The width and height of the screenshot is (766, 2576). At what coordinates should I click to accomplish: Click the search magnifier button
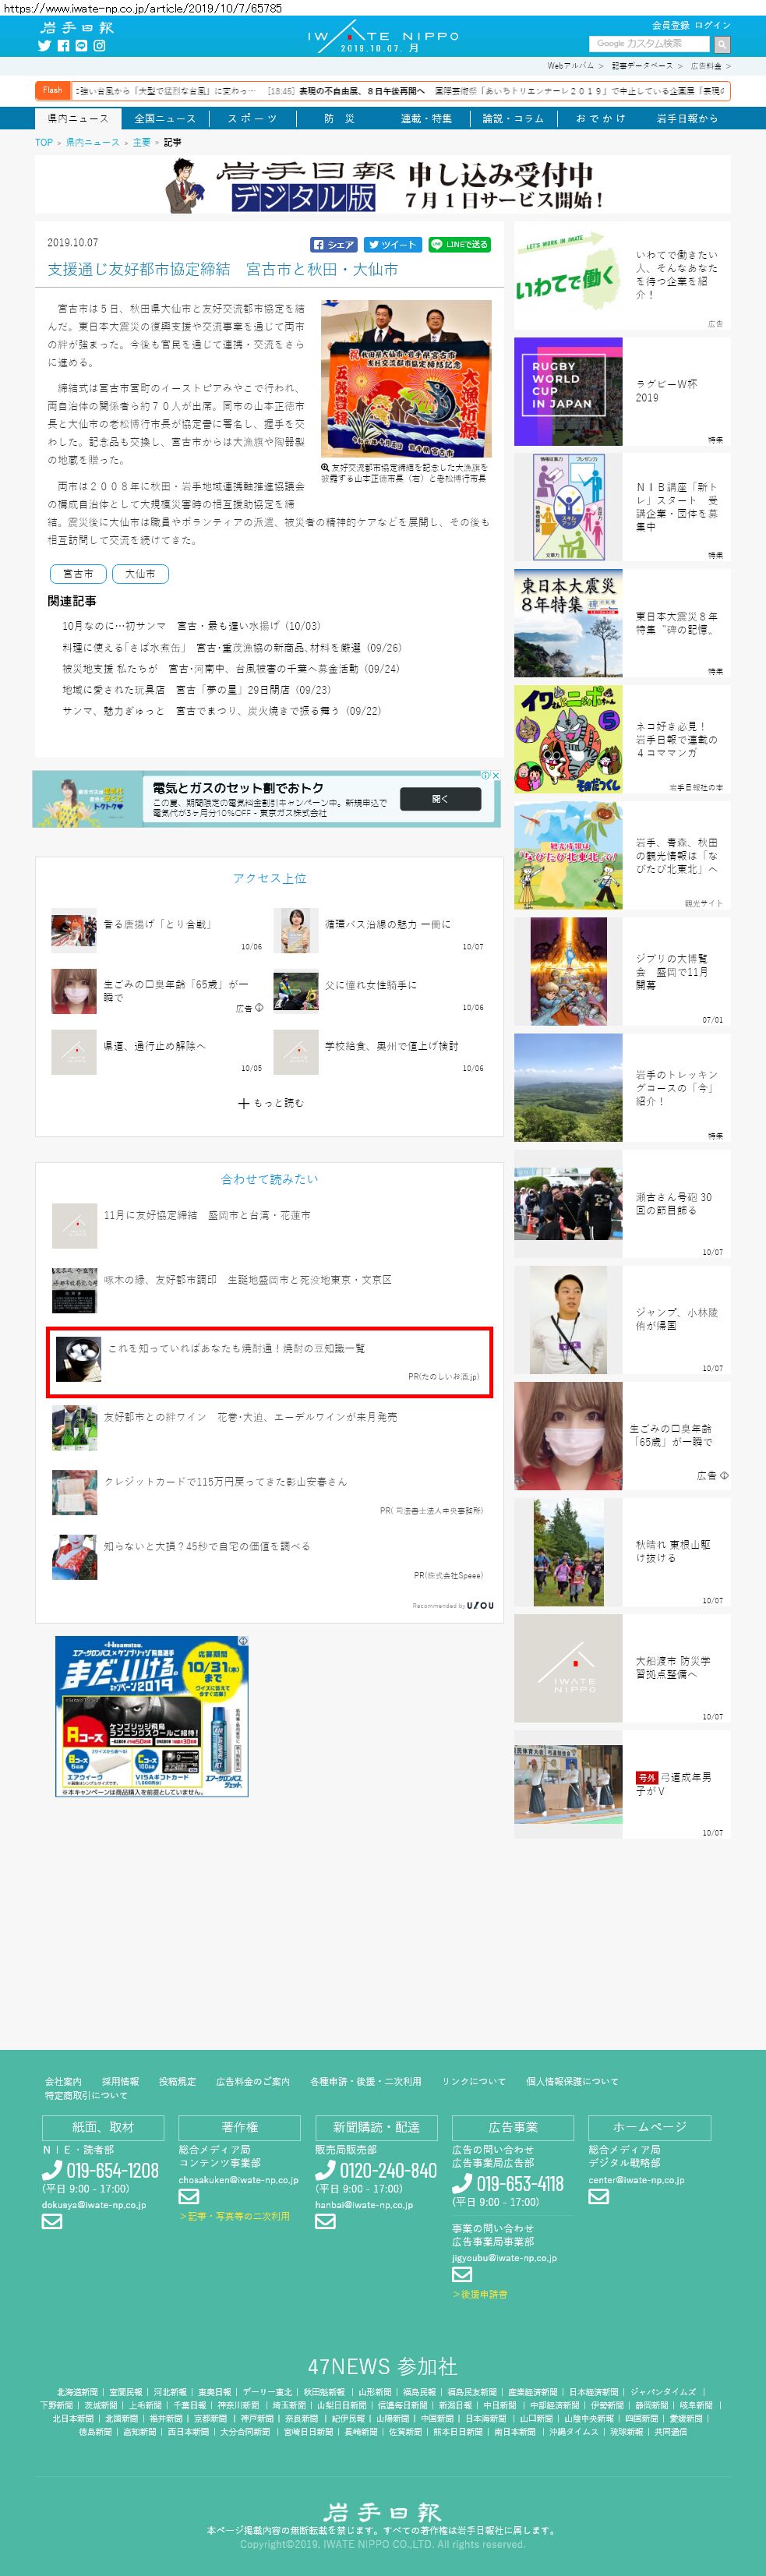[x=722, y=44]
